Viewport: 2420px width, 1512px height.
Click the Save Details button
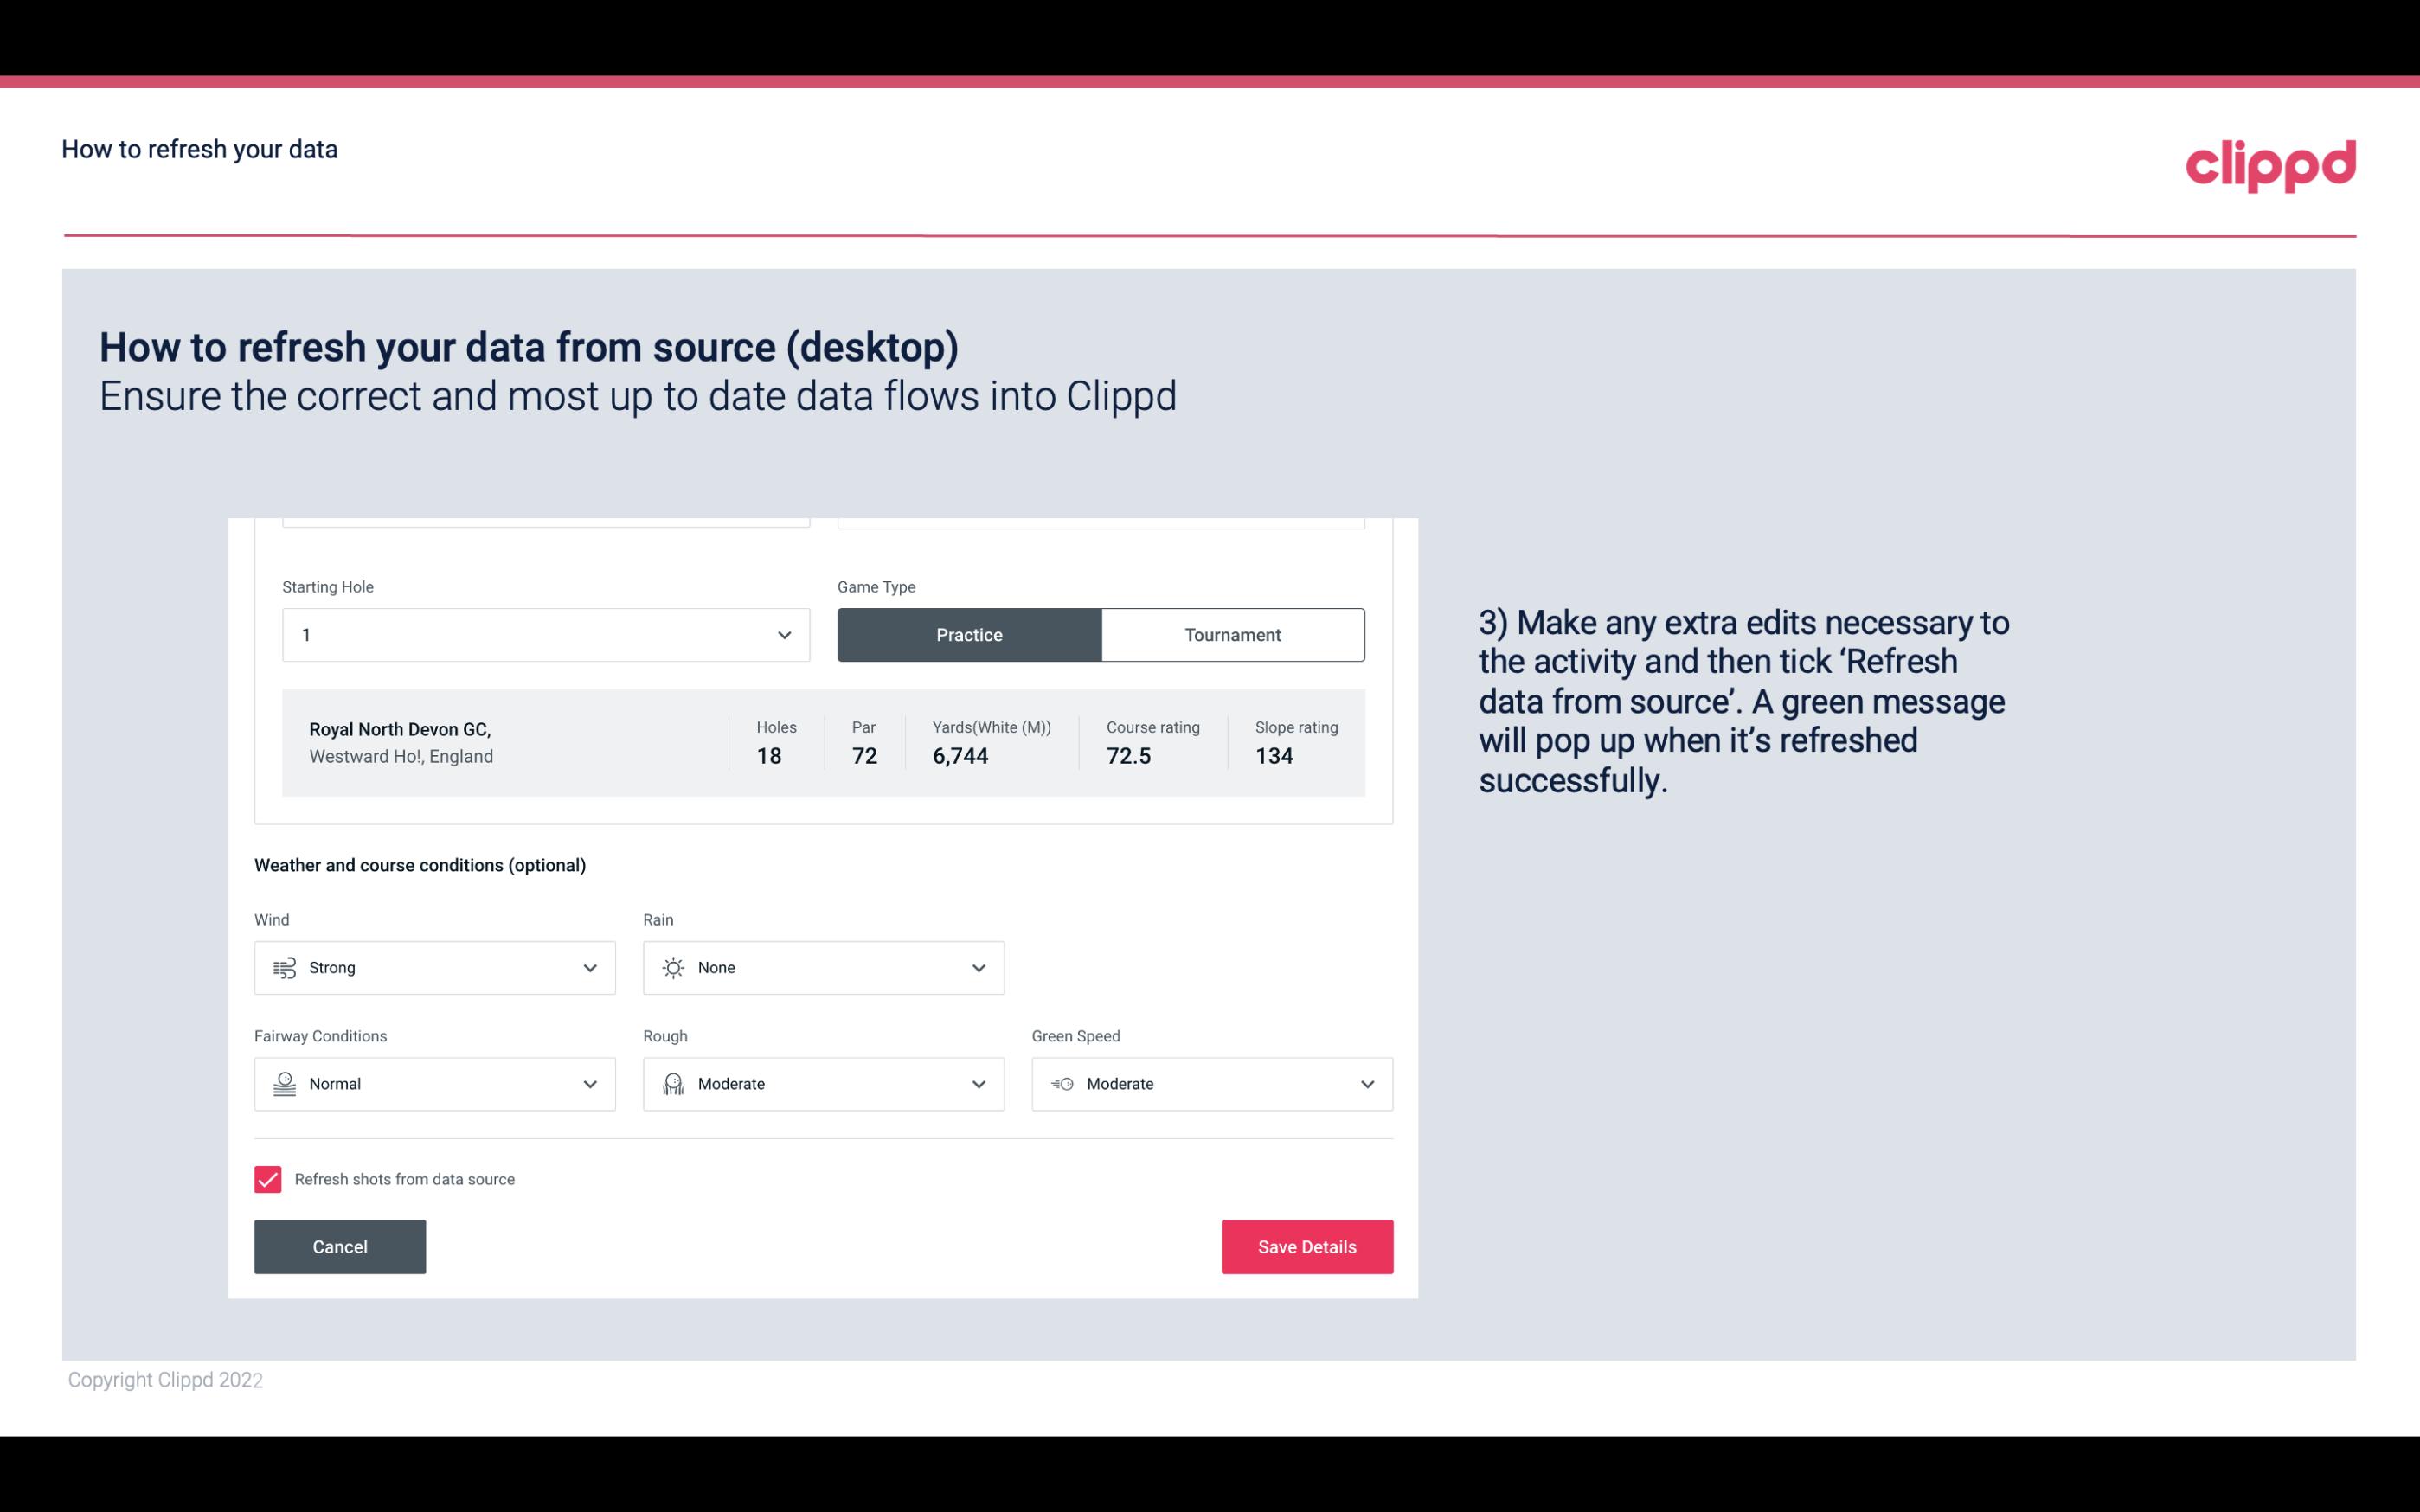click(x=1306, y=1246)
